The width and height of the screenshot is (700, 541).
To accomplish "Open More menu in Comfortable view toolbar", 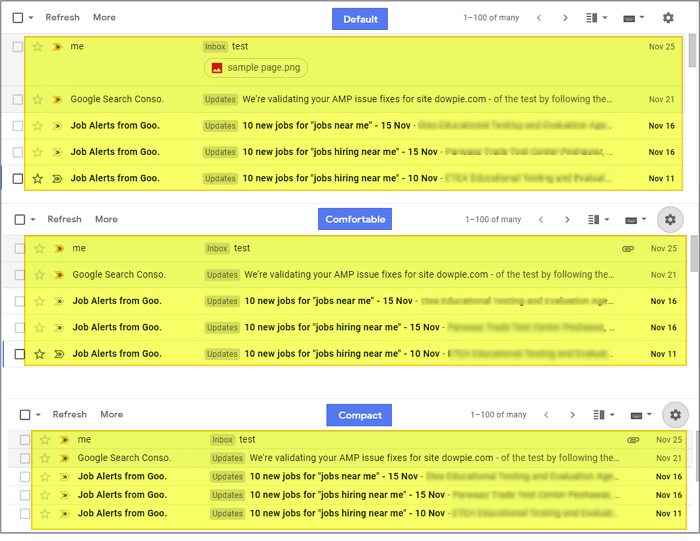I will tap(106, 219).
